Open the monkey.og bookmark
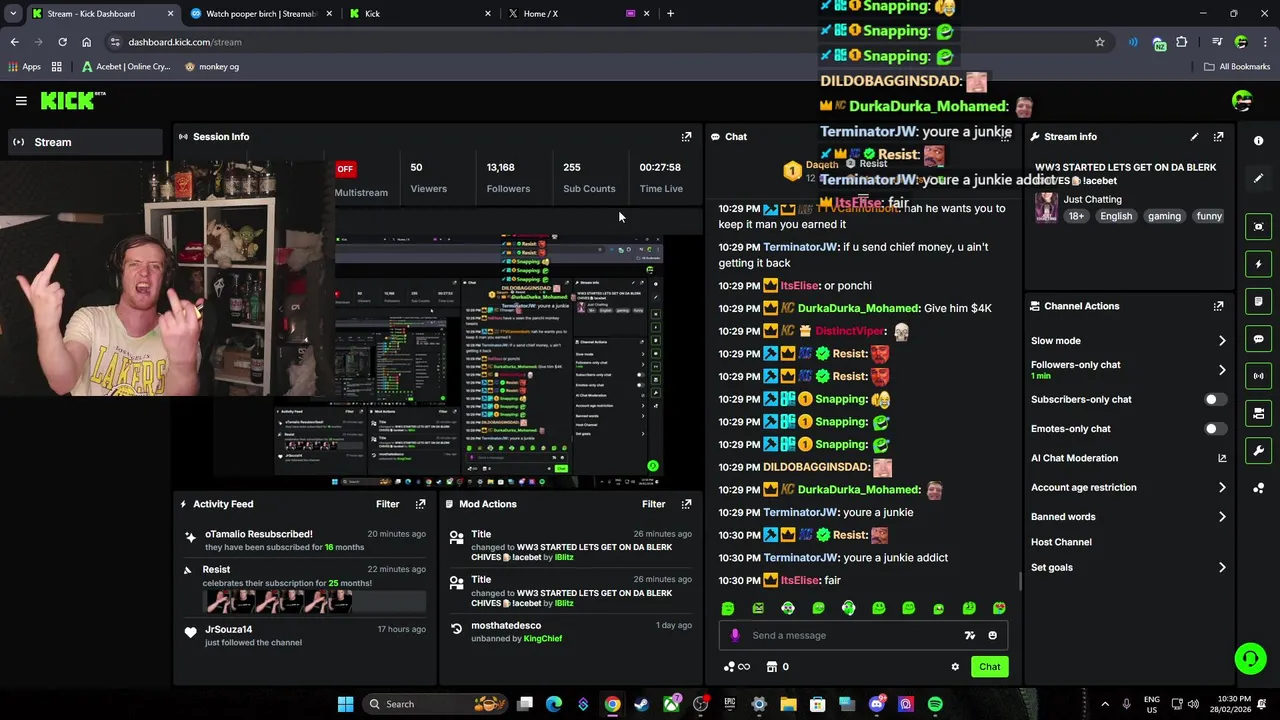Viewport: 1280px width, 720px height. point(212,67)
